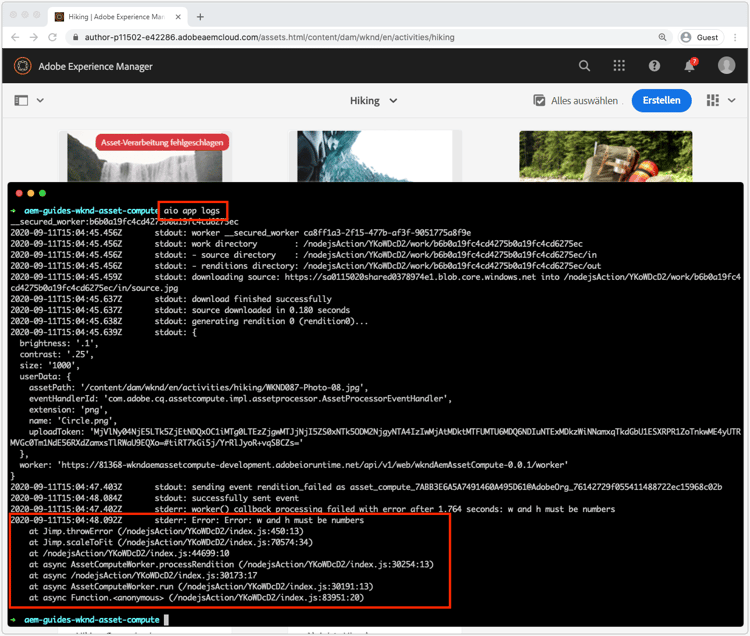Select the backpack forest asset thumbnail
This screenshot has height=636, width=750.
click(x=606, y=156)
